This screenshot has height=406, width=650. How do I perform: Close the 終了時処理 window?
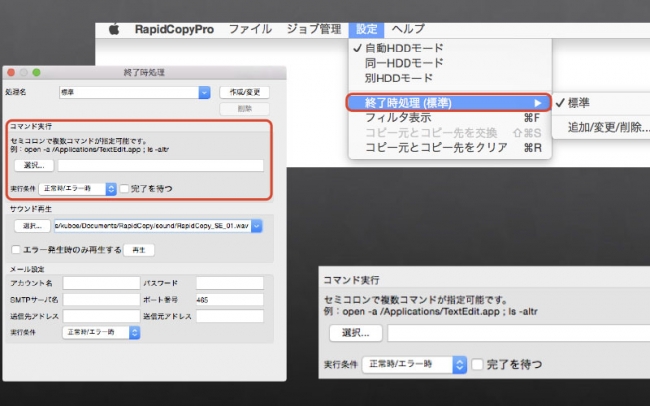pos(11,73)
